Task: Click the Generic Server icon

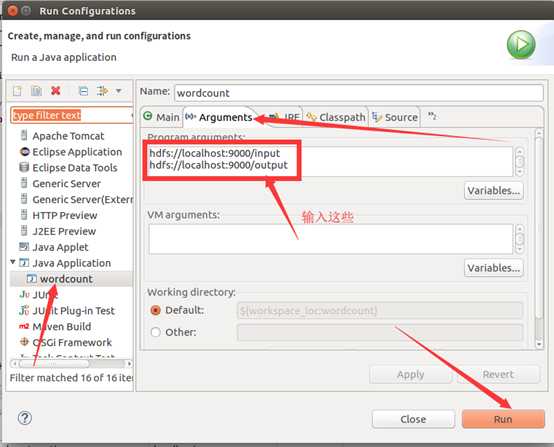Action: click(x=24, y=183)
